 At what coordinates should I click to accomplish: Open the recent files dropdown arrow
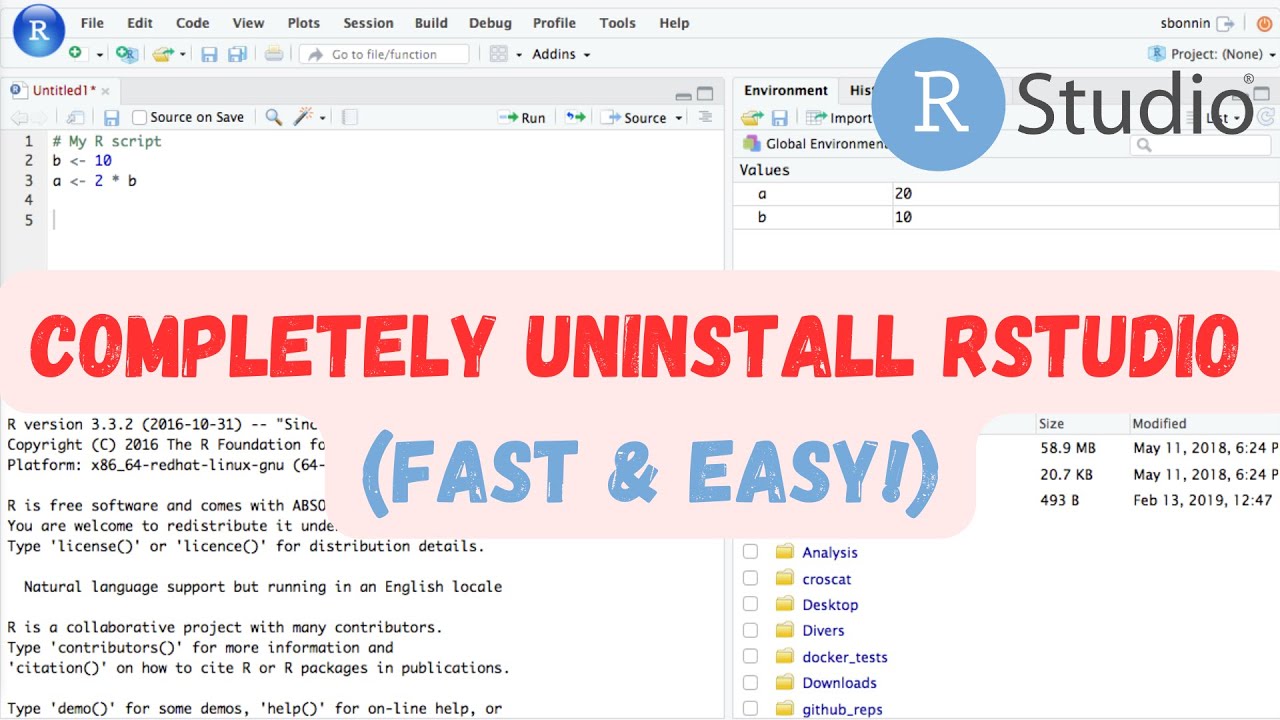(182, 55)
